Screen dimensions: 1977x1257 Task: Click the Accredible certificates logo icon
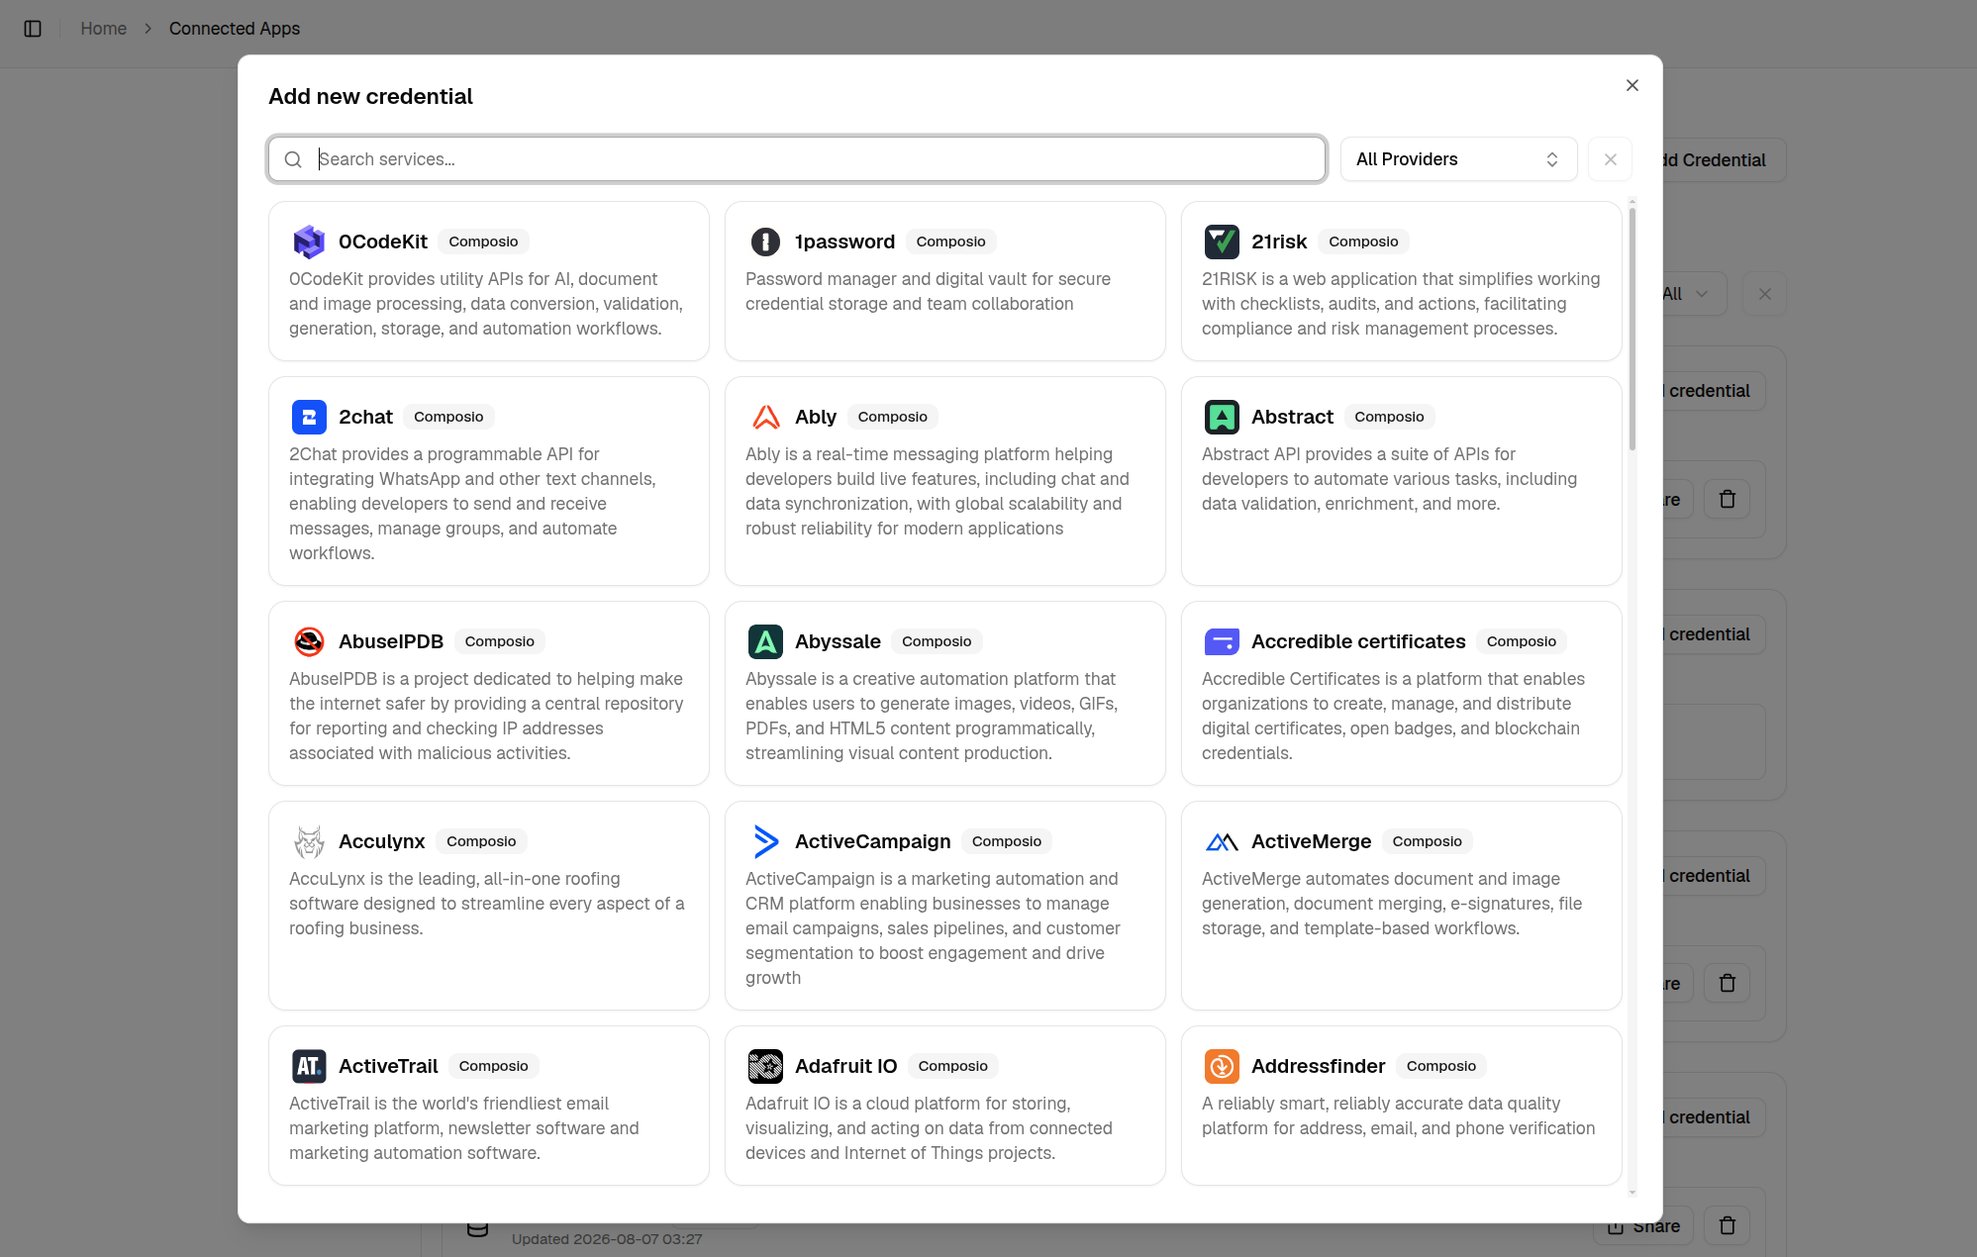1221,642
